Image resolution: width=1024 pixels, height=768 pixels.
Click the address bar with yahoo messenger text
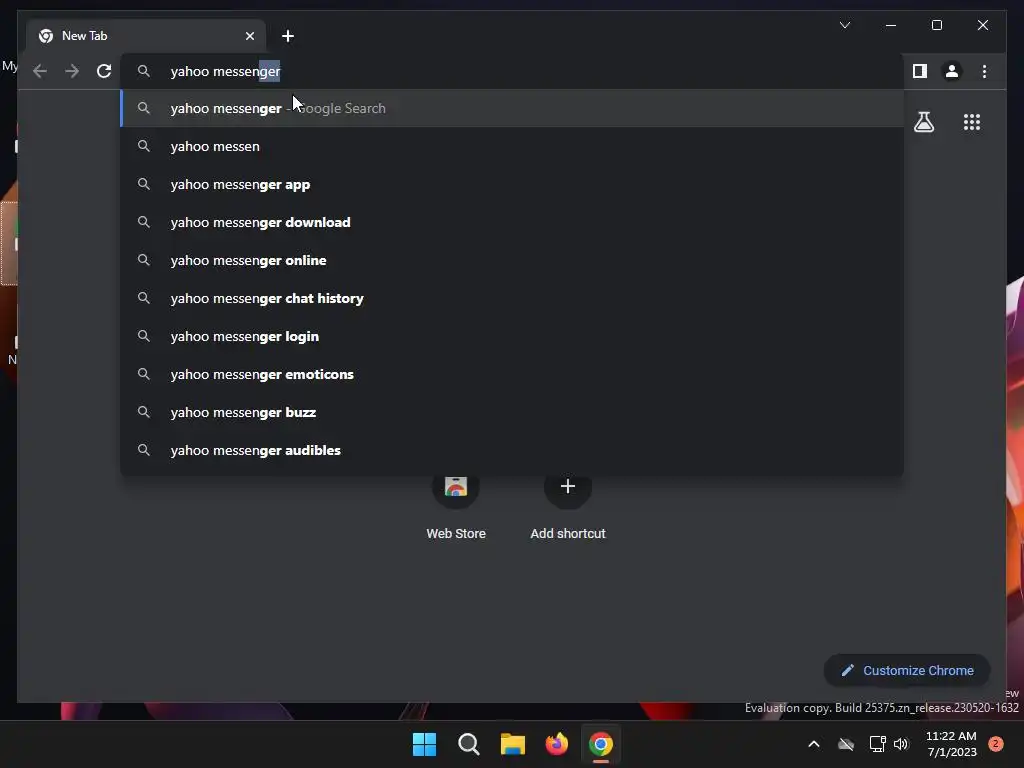512,71
